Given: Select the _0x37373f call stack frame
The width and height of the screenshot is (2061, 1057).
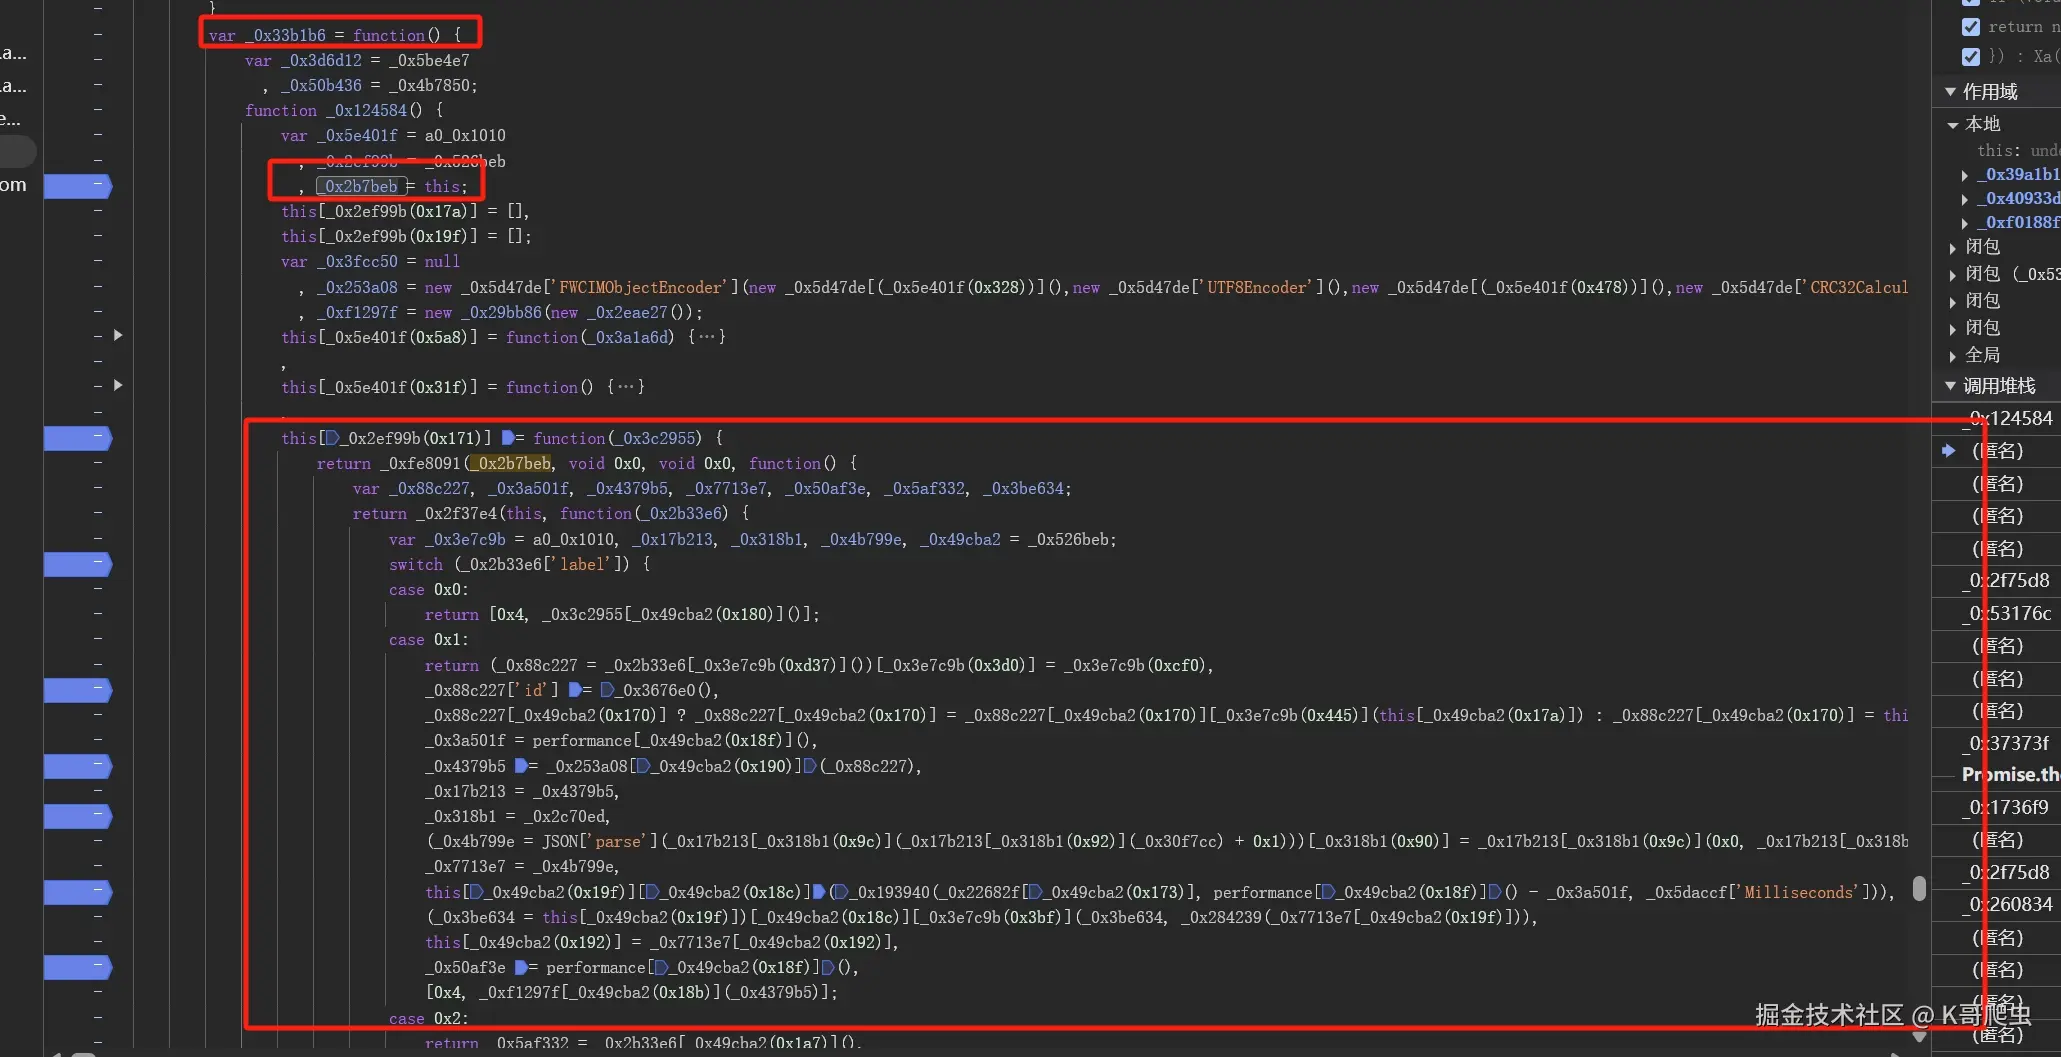Looking at the screenshot, I should pyautogui.click(x=2007, y=743).
